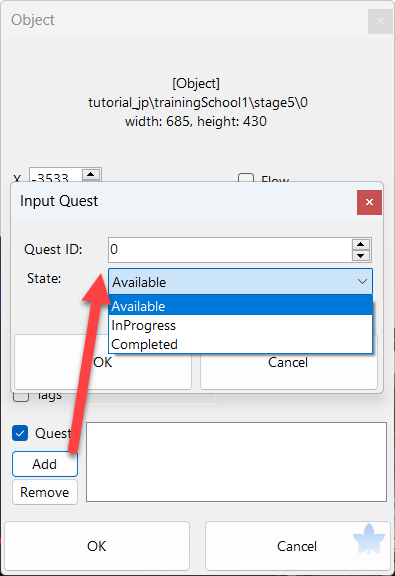Focus the Quest ID input field

pos(230,250)
